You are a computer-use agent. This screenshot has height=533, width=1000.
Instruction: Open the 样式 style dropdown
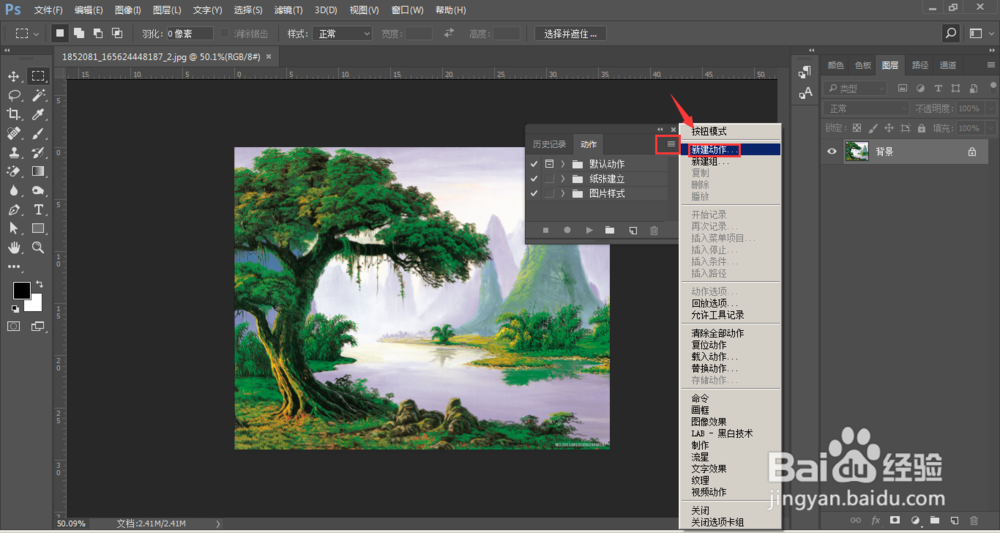tap(341, 33)
